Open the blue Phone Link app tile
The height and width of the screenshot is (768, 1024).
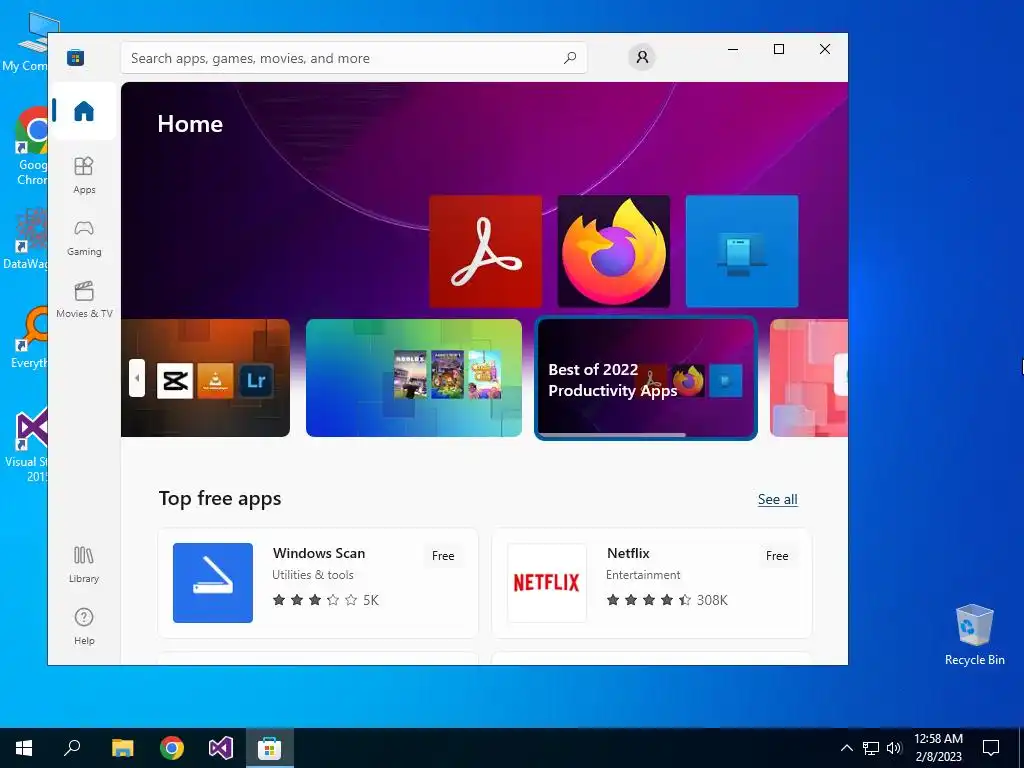point(742,251)
